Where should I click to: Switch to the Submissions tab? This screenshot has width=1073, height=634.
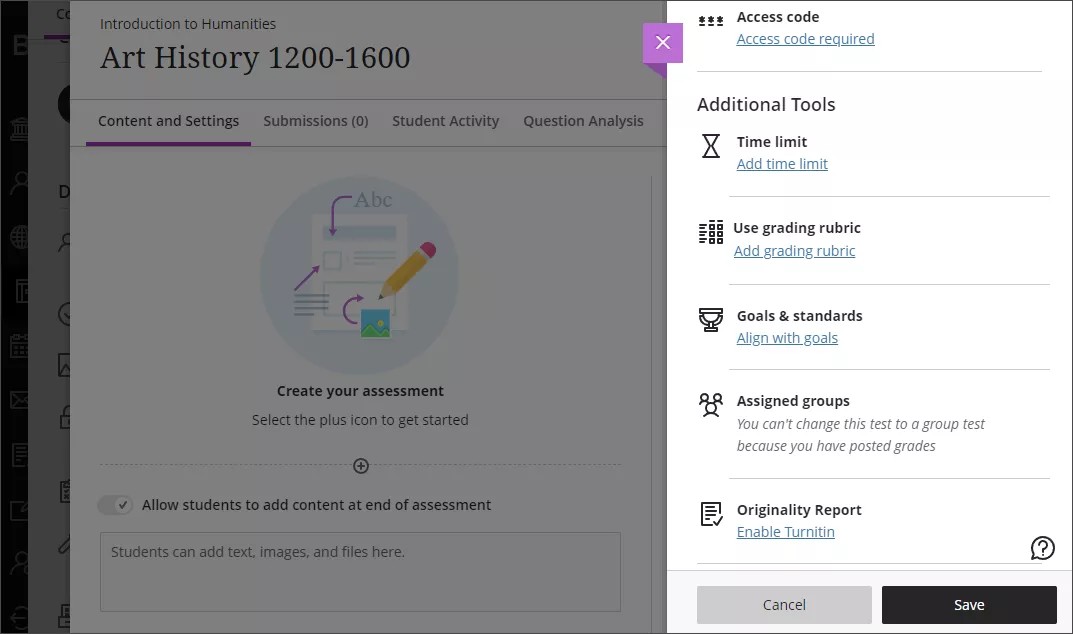315,120
